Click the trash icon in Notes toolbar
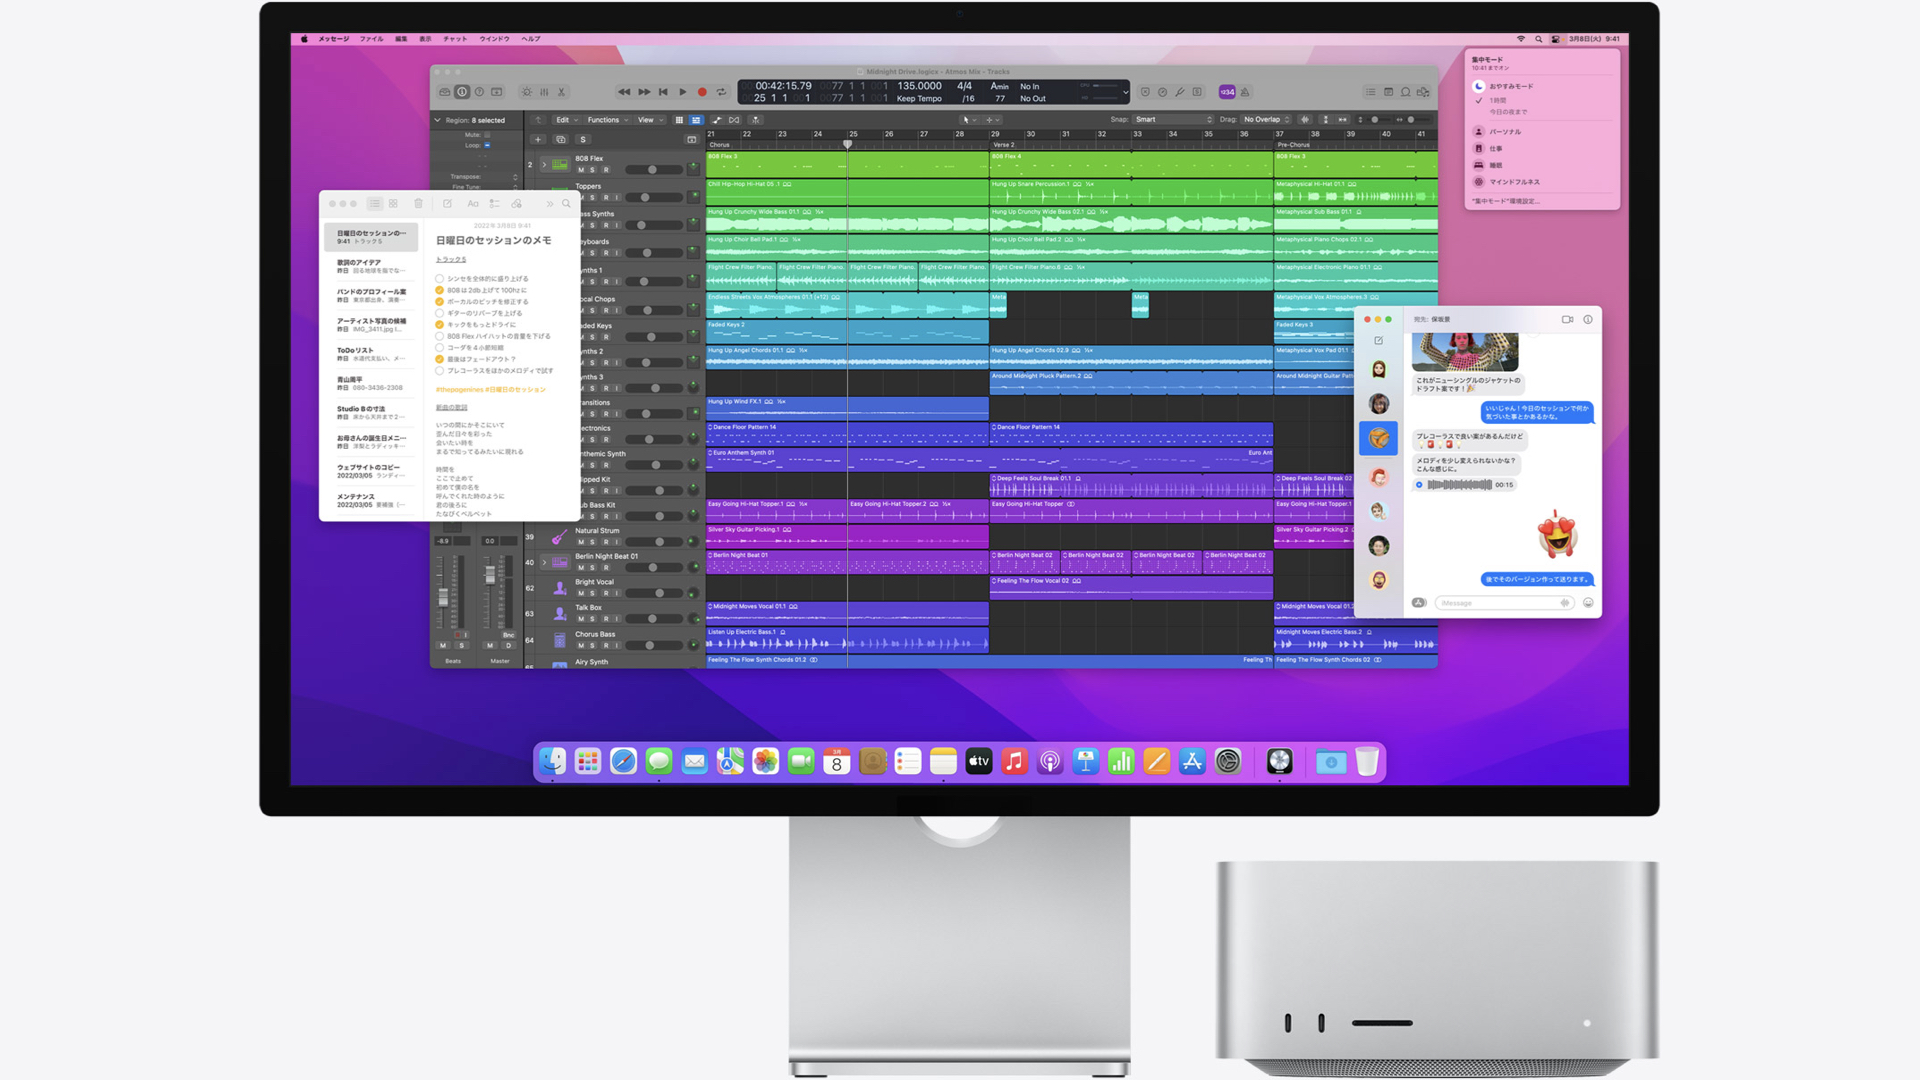The image size is (1920, 1080). (419, 204)
